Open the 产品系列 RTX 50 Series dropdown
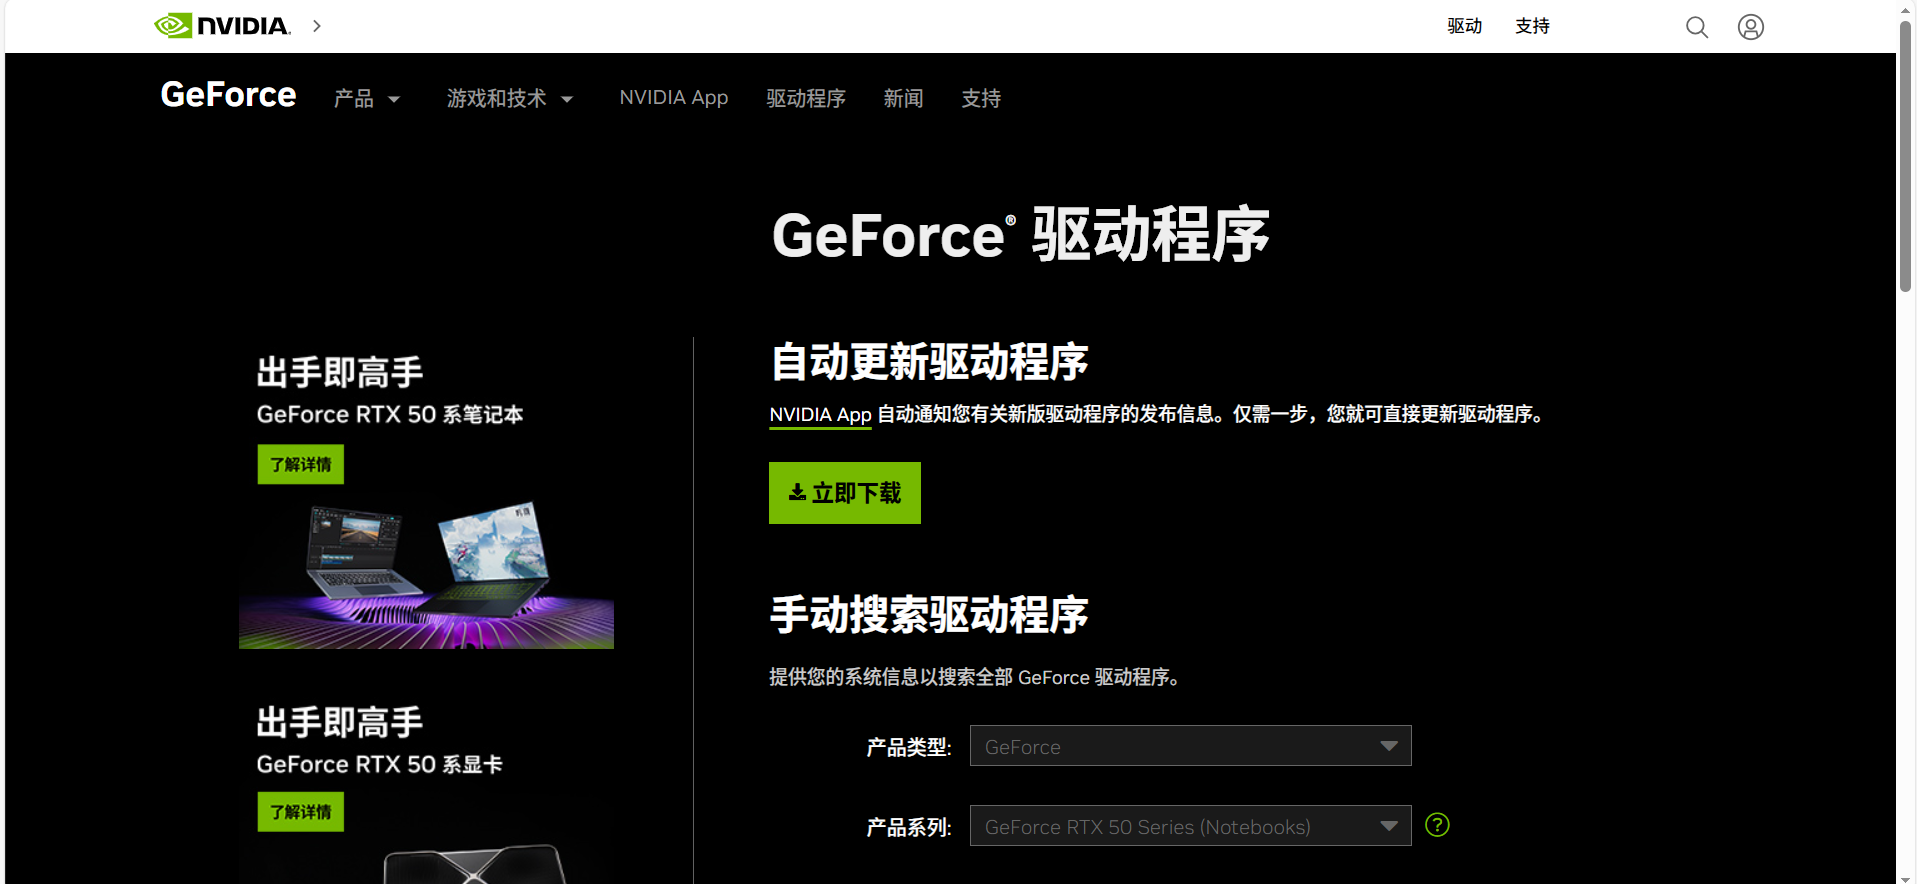This screenshot has height=884, width=1917. point(1190,826)
